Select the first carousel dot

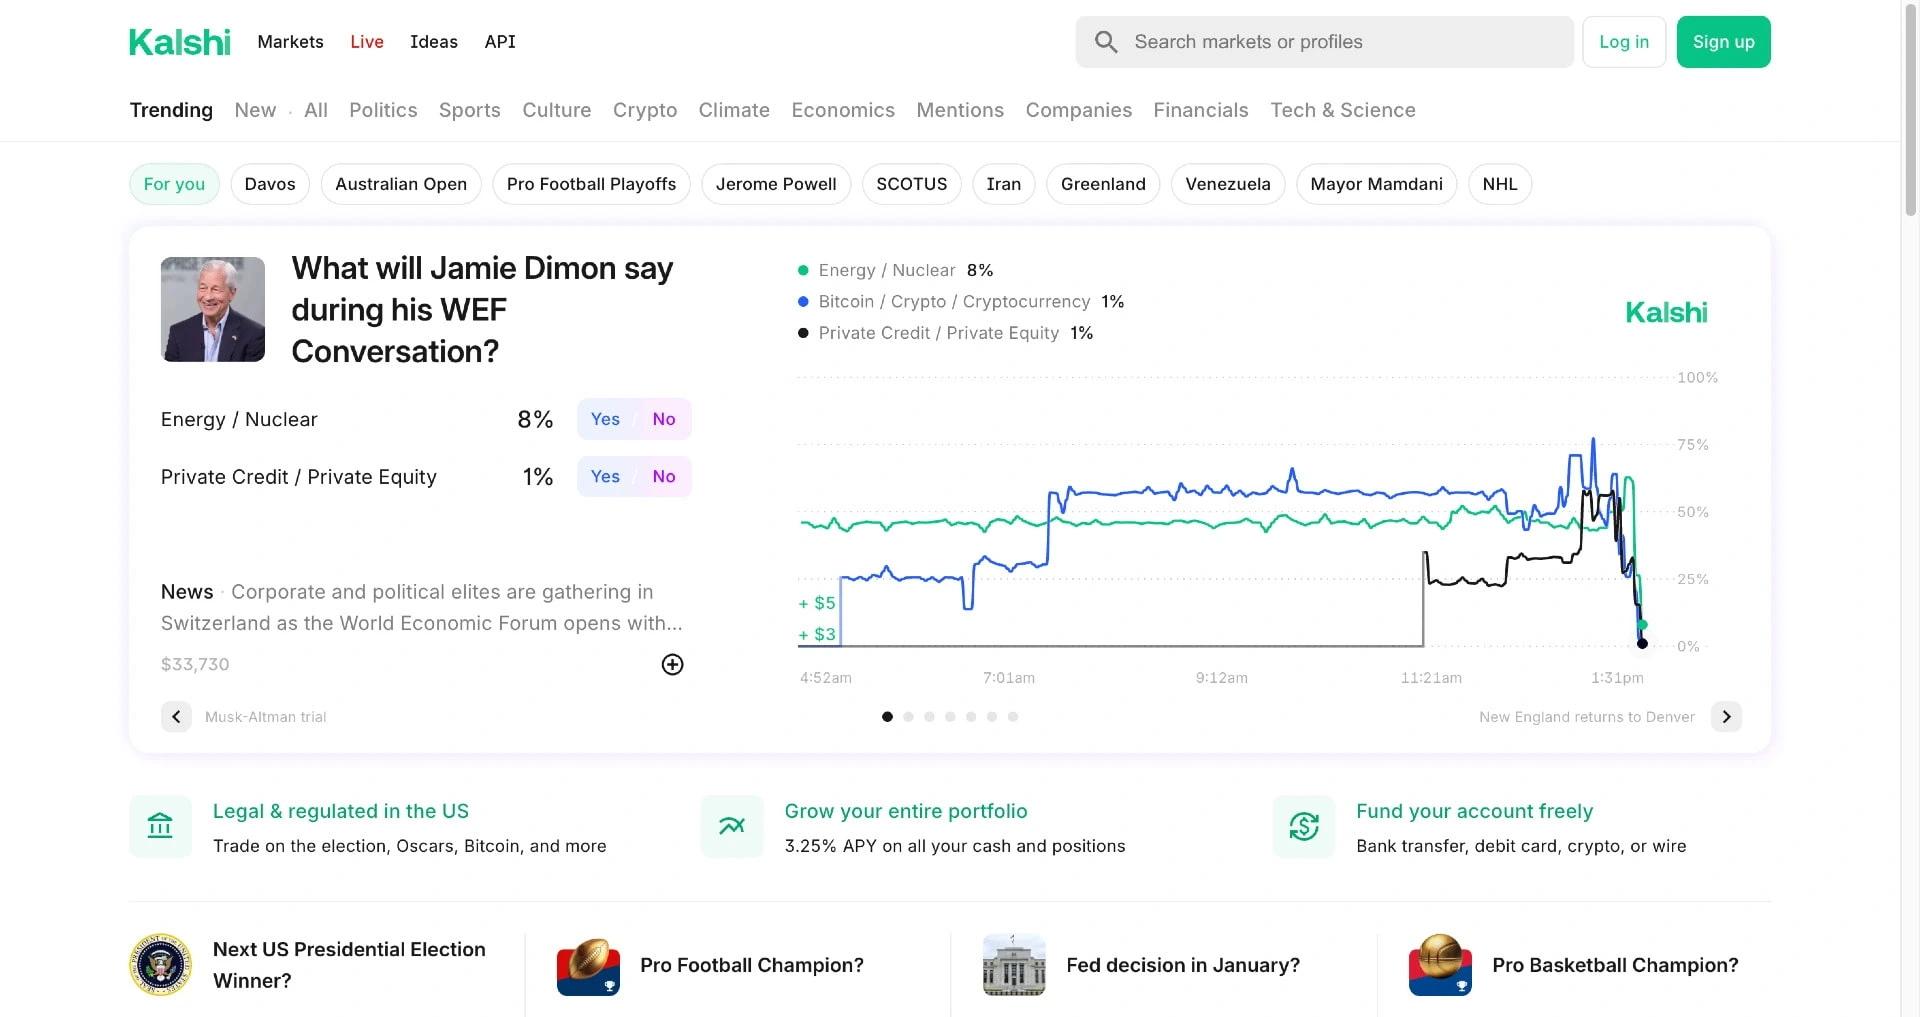pos(887,717)
